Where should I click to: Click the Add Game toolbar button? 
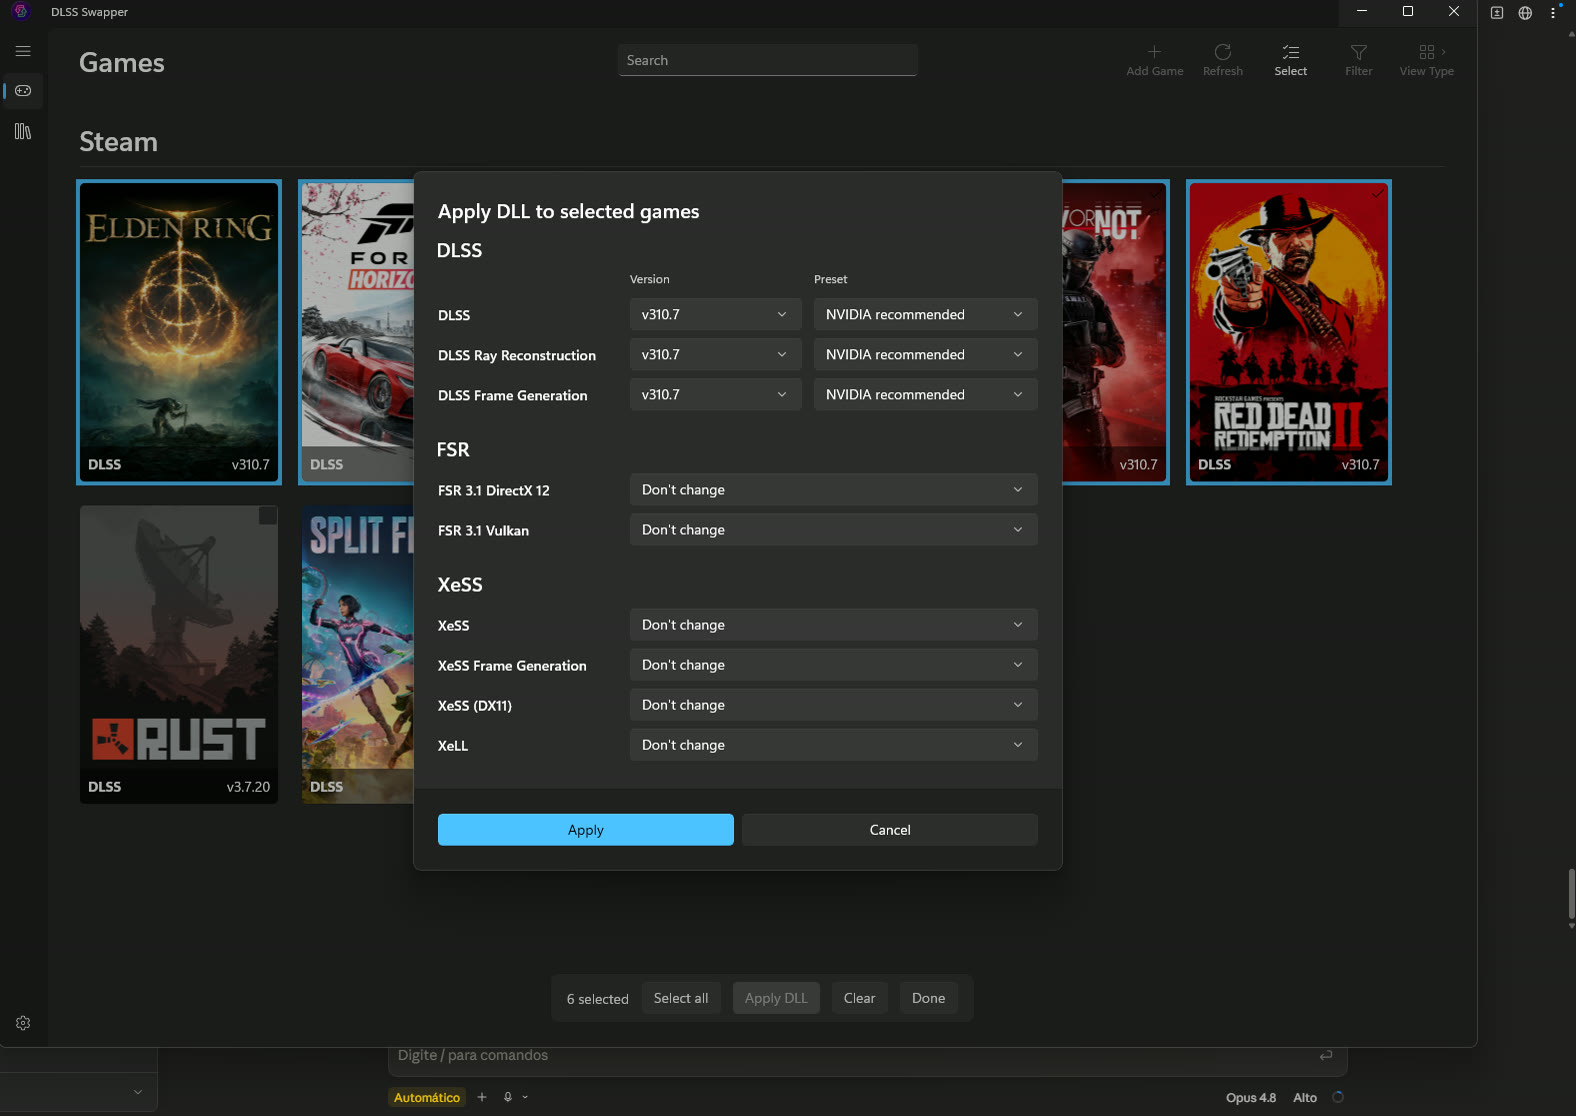[x=1154, y=60]
